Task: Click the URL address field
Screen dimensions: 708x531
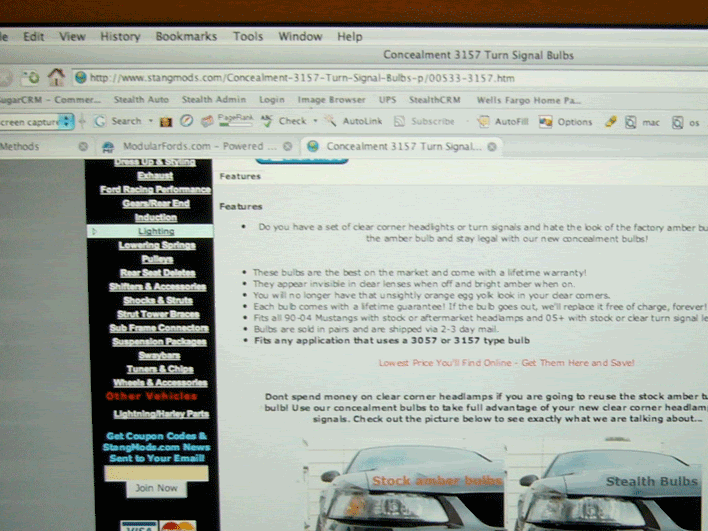Action: click(389, 78)
